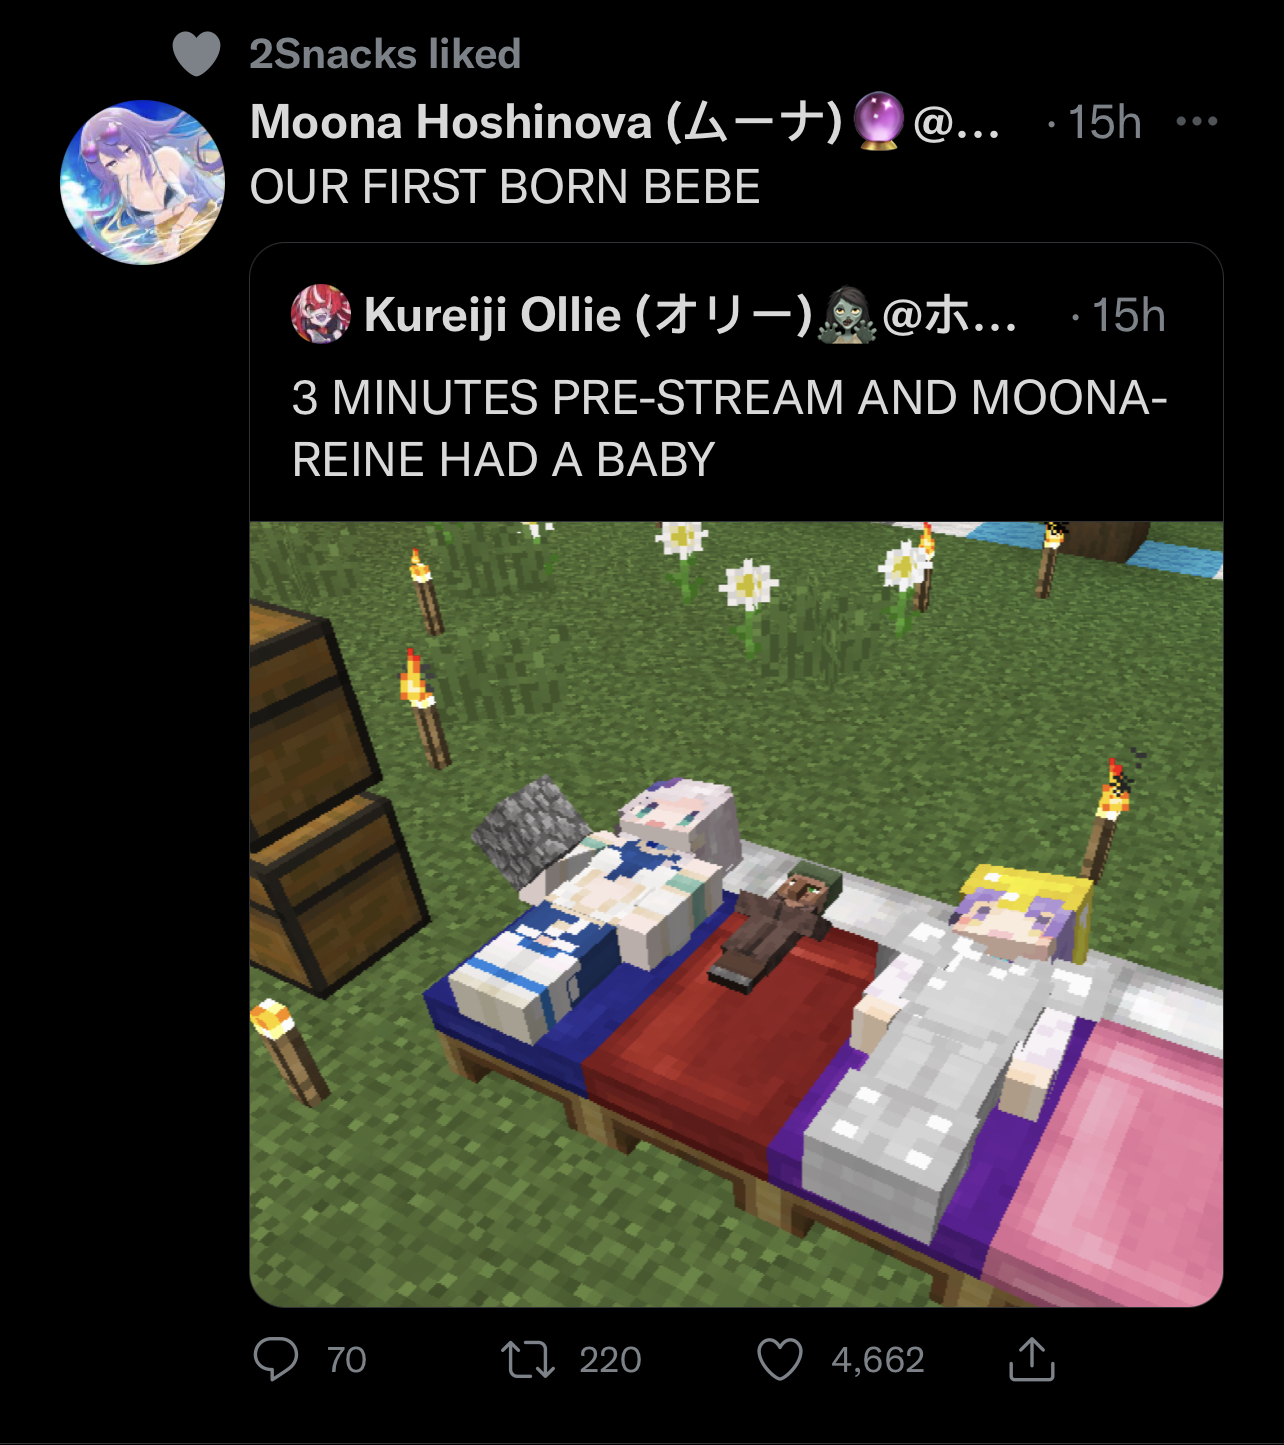Viewport: 1284px width, 1445px height.
Task: Open the 2Snacks liked link
Action: click(385, 54)
